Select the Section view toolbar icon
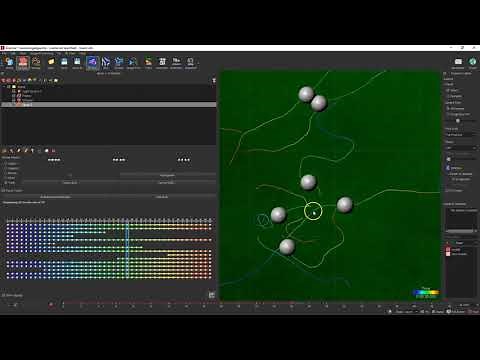This screenshot has height=360, width=480. 119,62
